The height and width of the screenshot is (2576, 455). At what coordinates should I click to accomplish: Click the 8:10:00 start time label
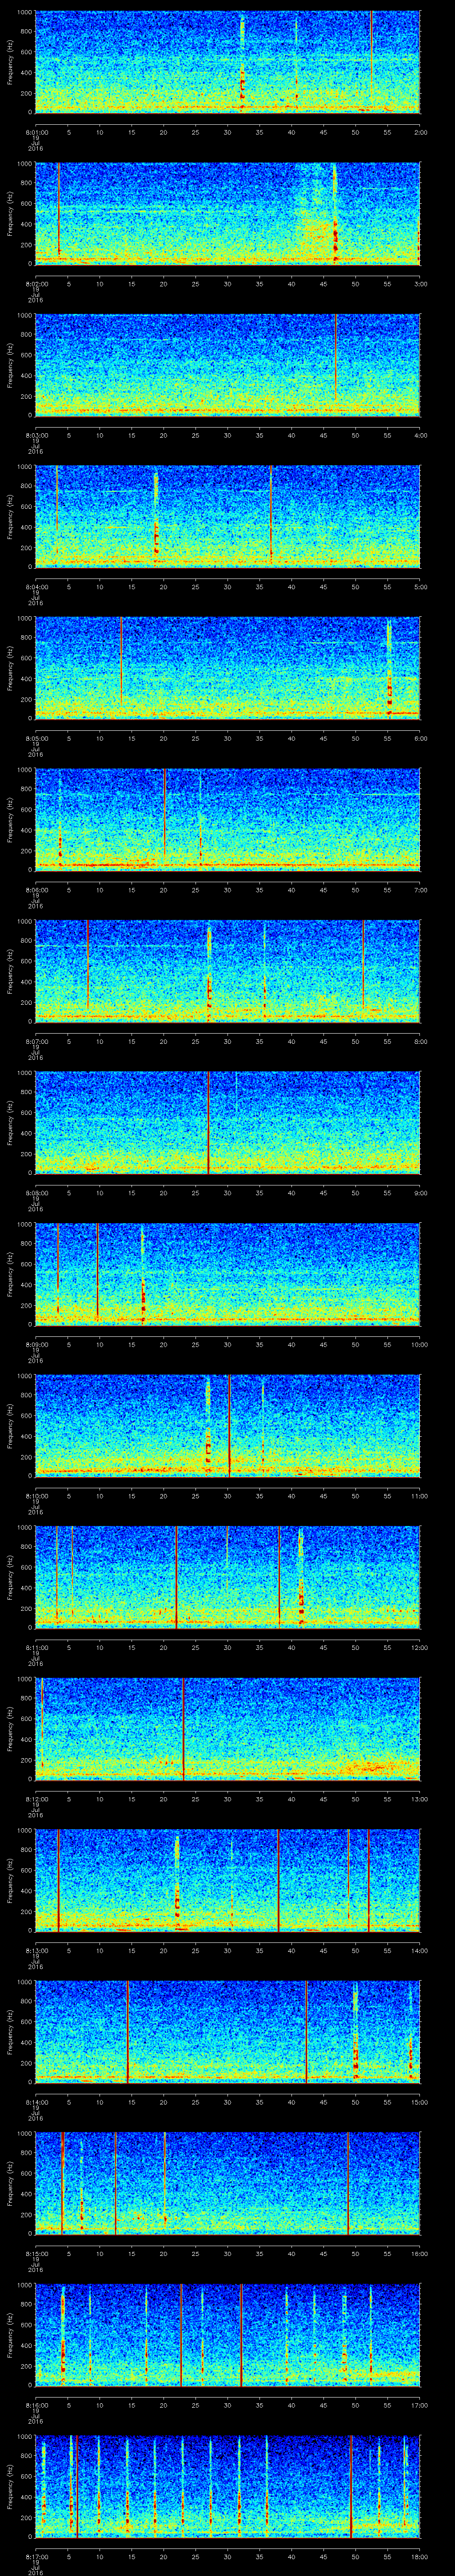pyautogui.click(x=36, y=1496)
